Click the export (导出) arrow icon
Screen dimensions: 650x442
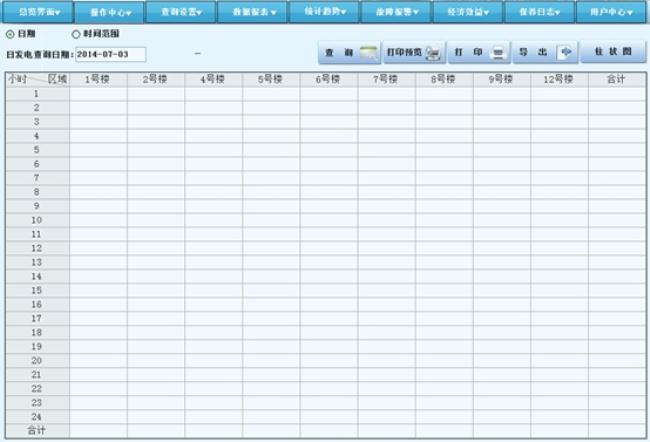[565, 53]
